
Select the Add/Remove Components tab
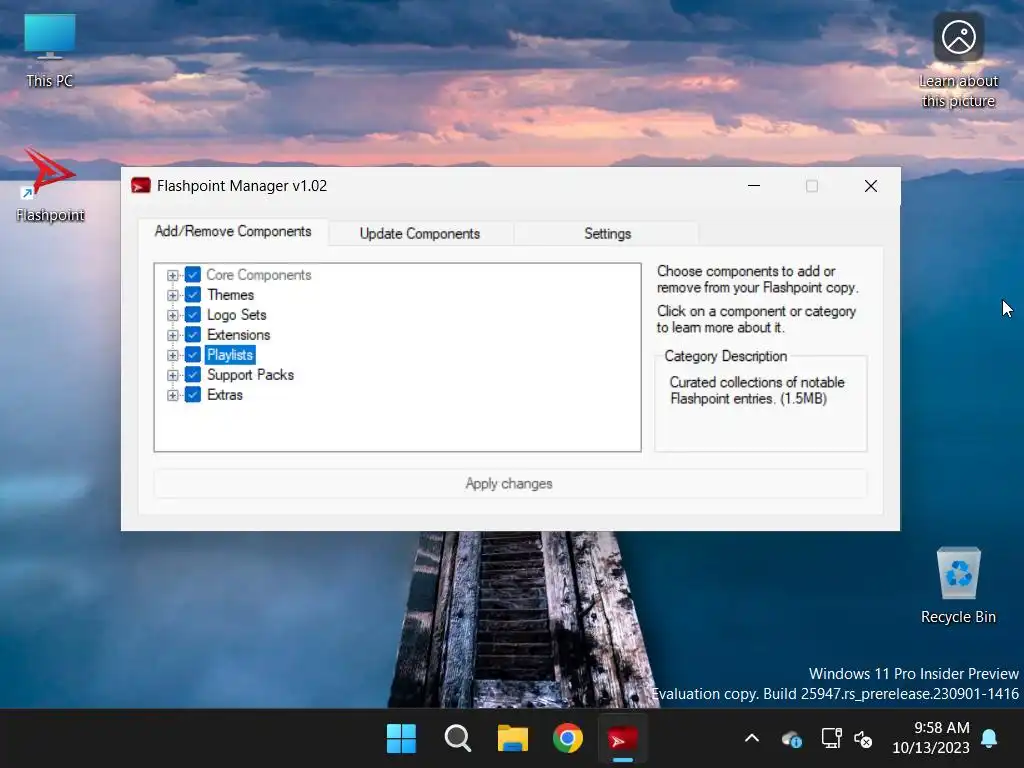pyautogui.click(x=233, y=231)
